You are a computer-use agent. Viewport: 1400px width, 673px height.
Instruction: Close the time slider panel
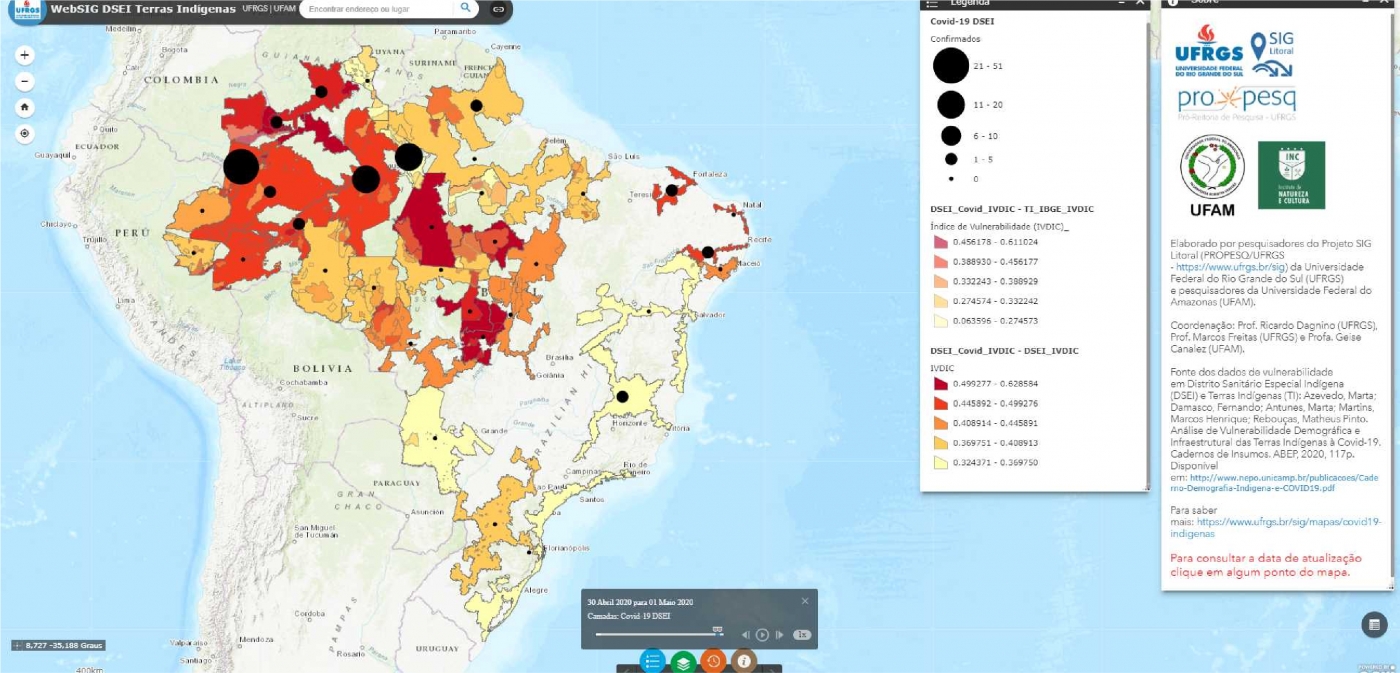click(x=805, y=601)
